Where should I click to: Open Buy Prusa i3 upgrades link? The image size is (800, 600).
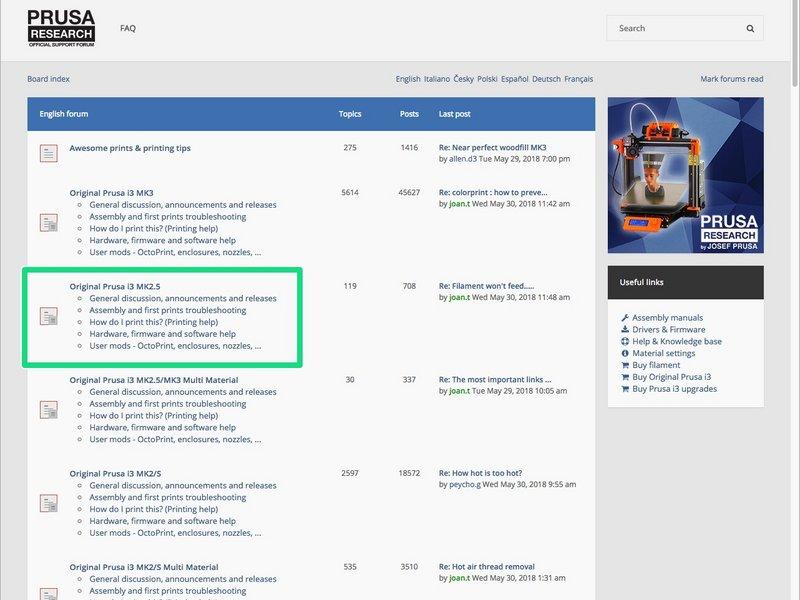pyautogui.click(x=674, y=389)
